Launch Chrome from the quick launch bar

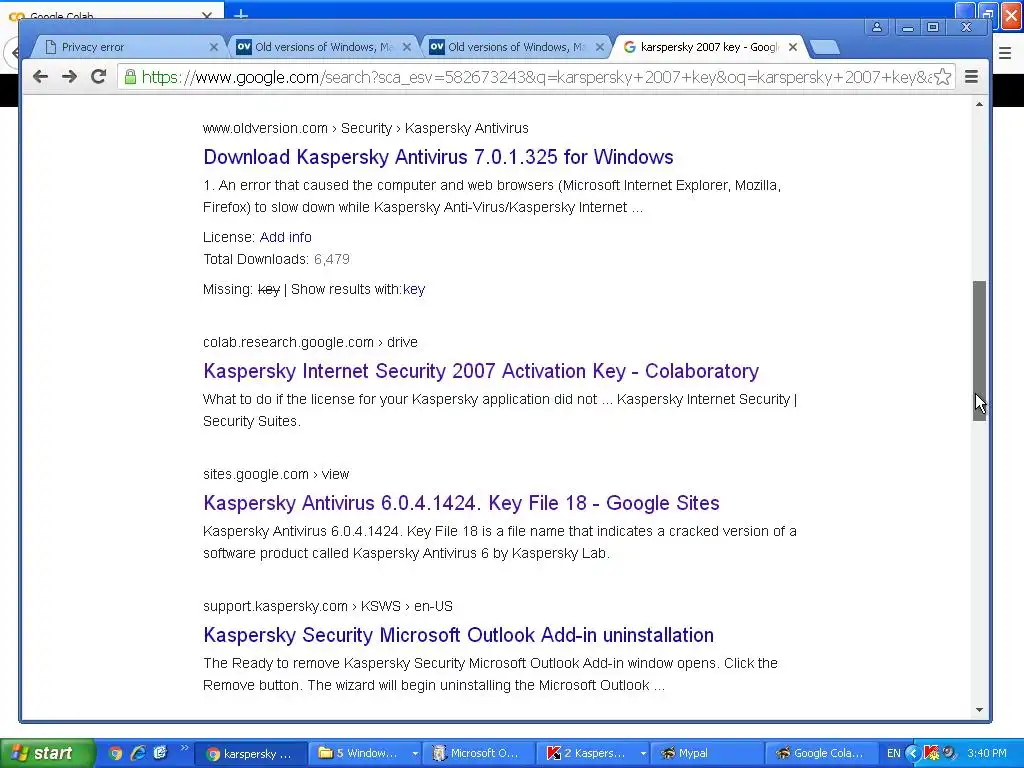[x=116, y=753]
